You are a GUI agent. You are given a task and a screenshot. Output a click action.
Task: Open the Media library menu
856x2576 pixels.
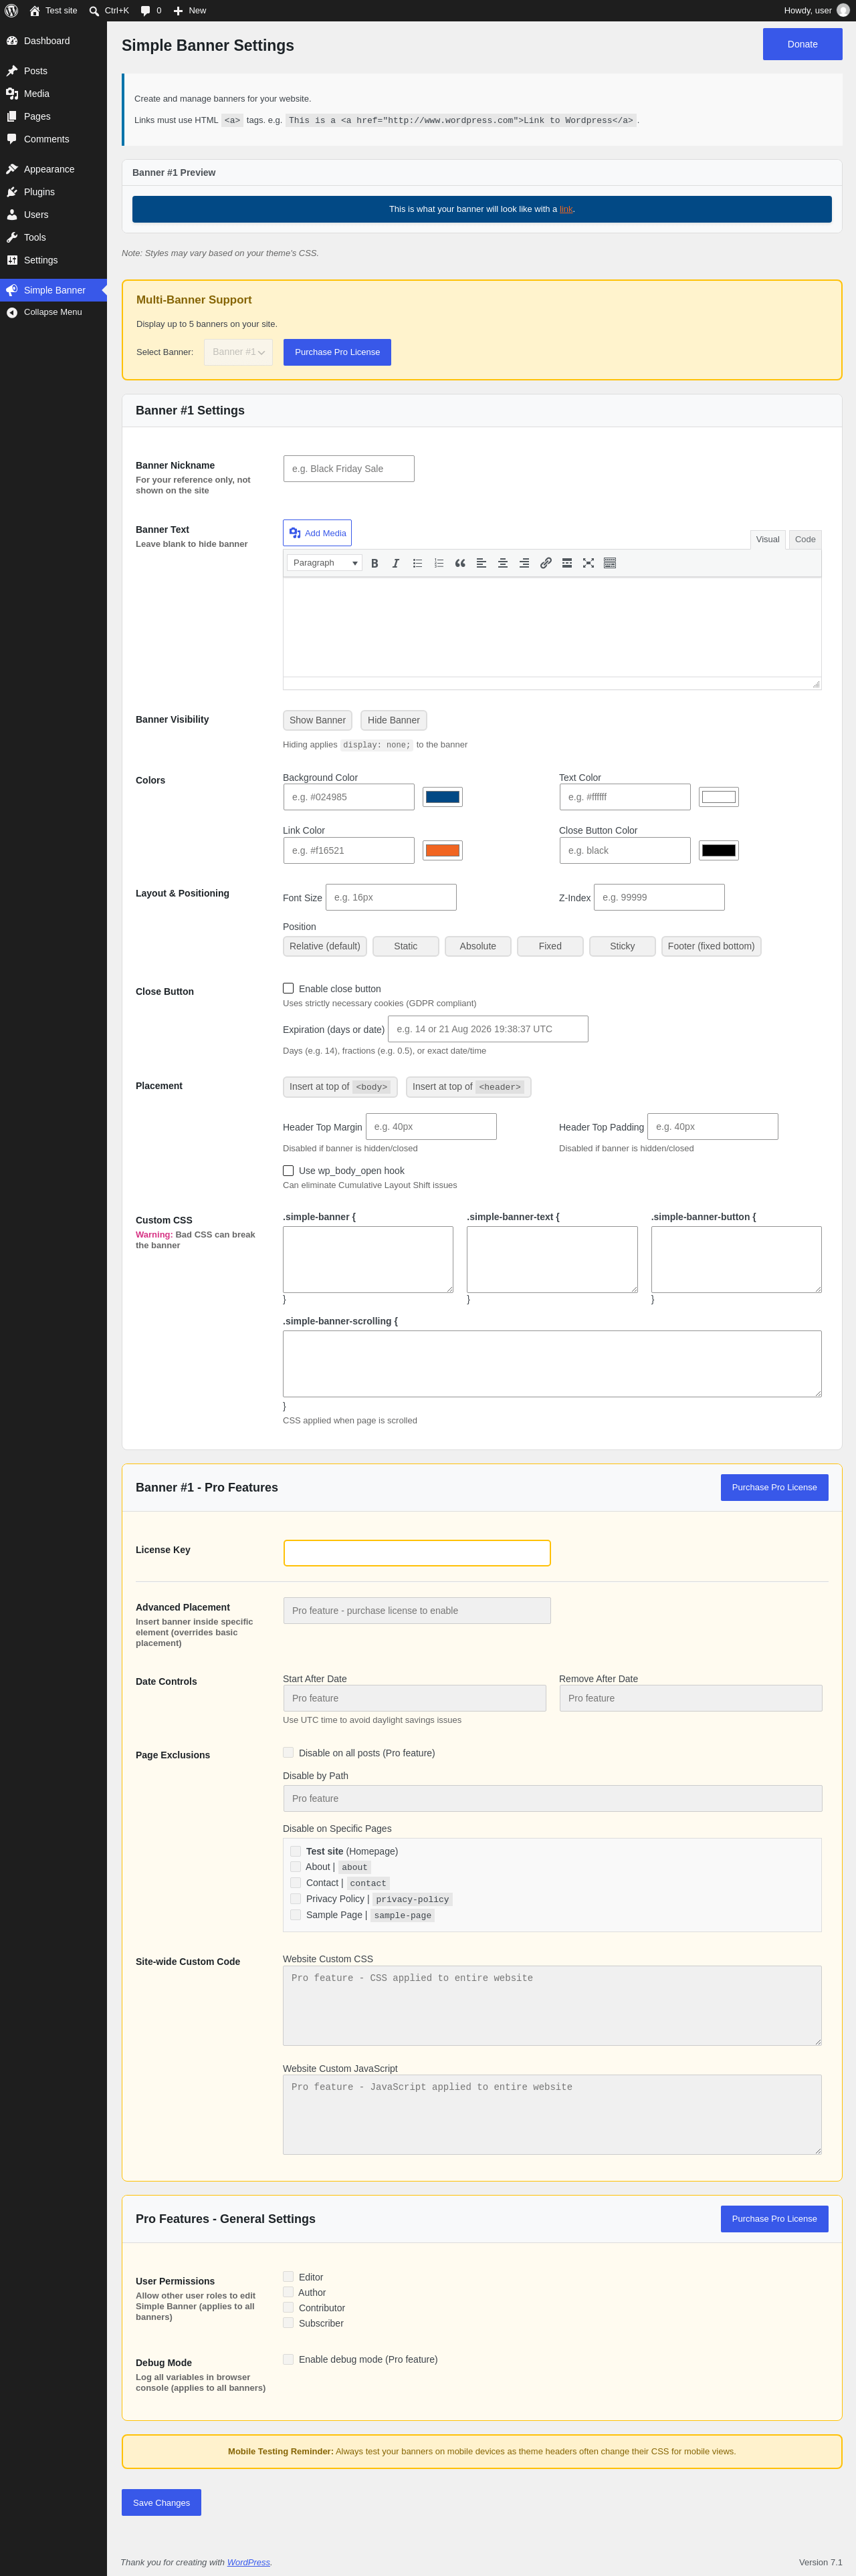53,94
